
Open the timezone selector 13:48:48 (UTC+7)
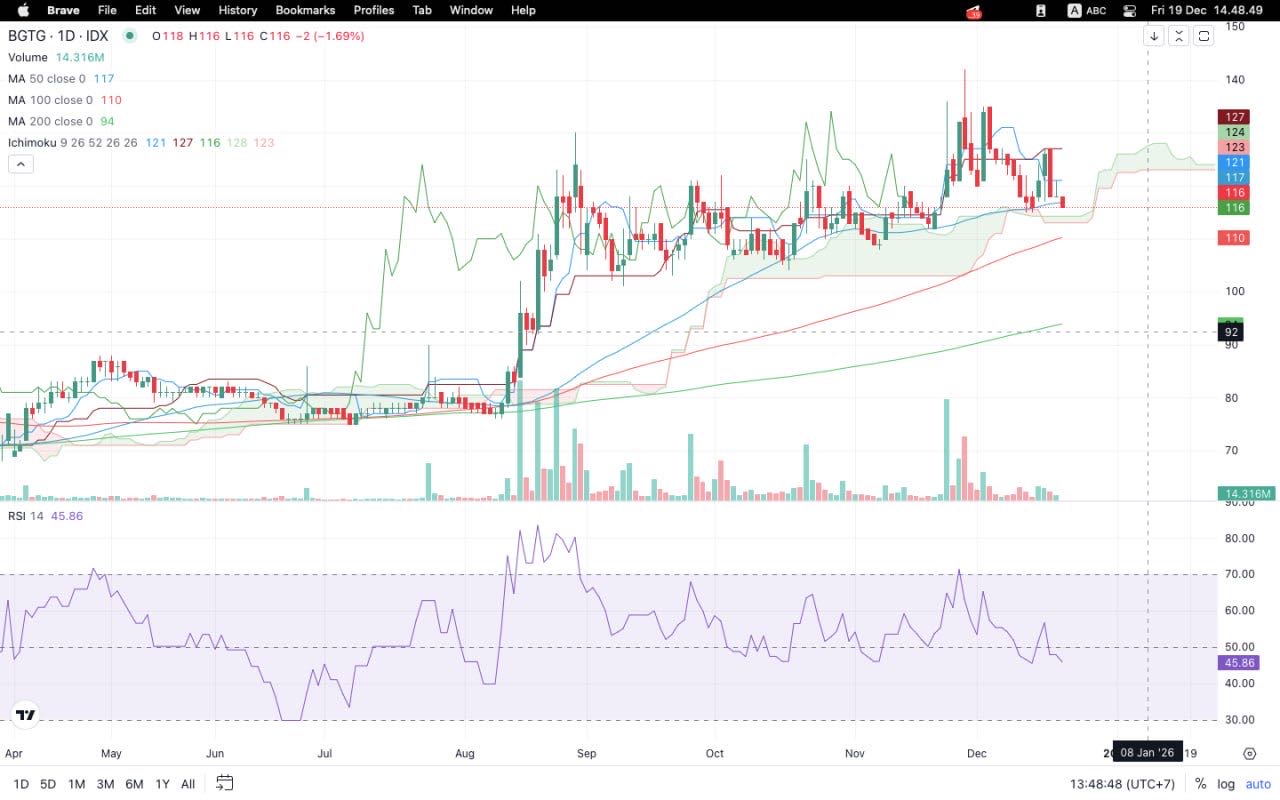tap(1122, 783)
